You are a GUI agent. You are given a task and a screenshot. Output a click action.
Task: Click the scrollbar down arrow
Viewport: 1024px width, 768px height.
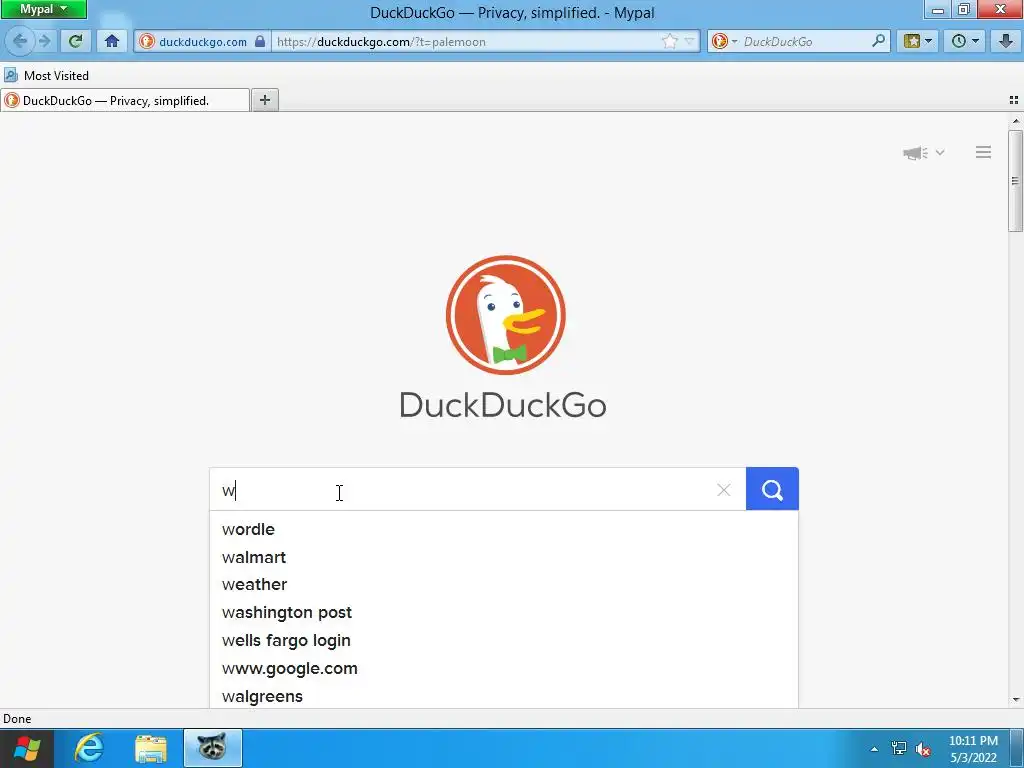point(1016,699)
